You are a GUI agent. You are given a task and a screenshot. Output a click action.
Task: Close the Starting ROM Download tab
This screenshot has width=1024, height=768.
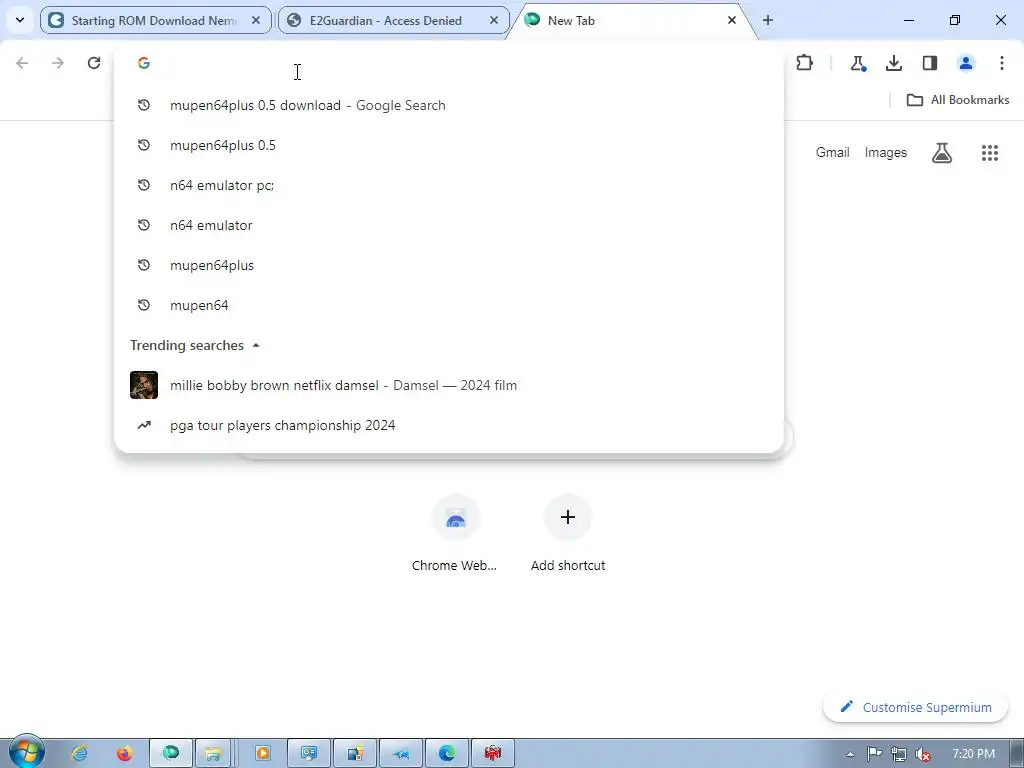[x=256, y=20]
